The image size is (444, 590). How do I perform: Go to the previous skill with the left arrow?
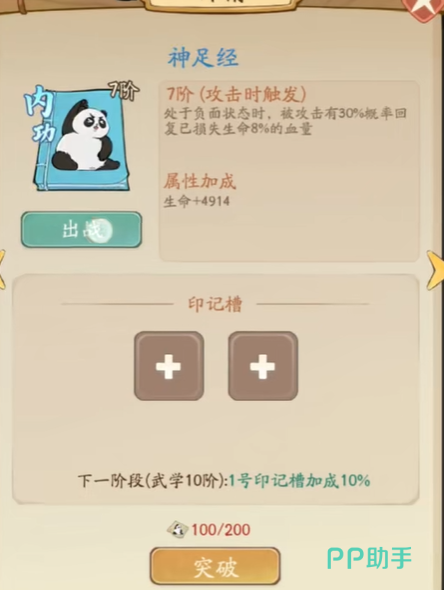pos(2,270)
